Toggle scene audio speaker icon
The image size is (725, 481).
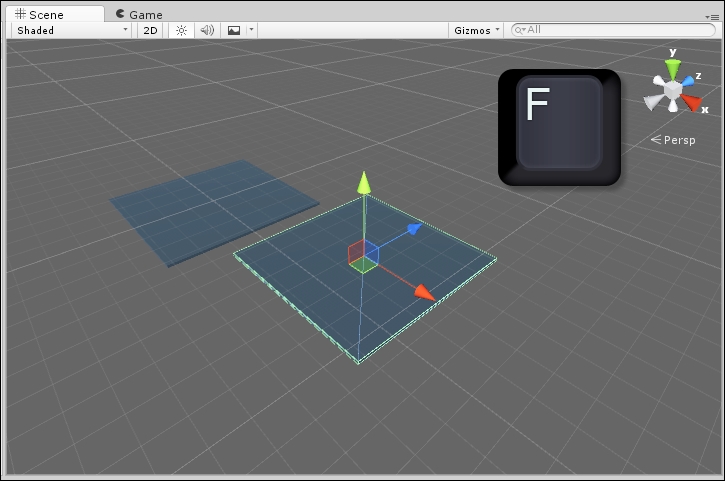pos(207,30)
